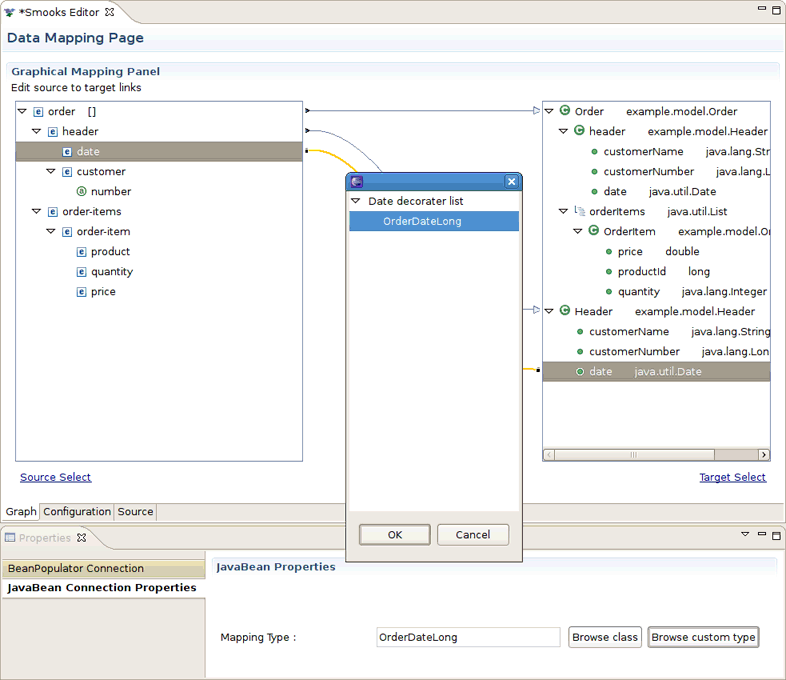Select the BeanPopulator Connection section
Viewport: 786px width, 680px height.
(103, 568)
